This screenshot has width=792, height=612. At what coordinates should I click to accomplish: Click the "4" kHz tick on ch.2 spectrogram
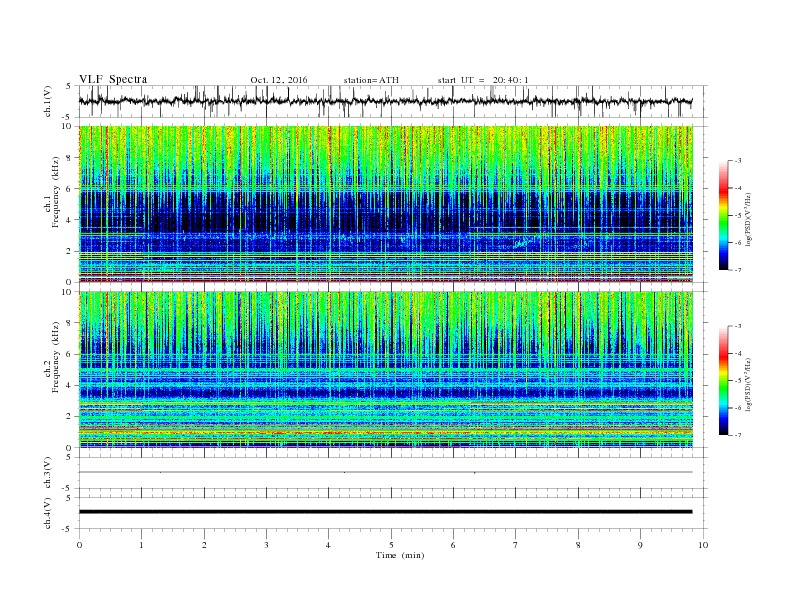pyautogui.click(x=70, y=385)
